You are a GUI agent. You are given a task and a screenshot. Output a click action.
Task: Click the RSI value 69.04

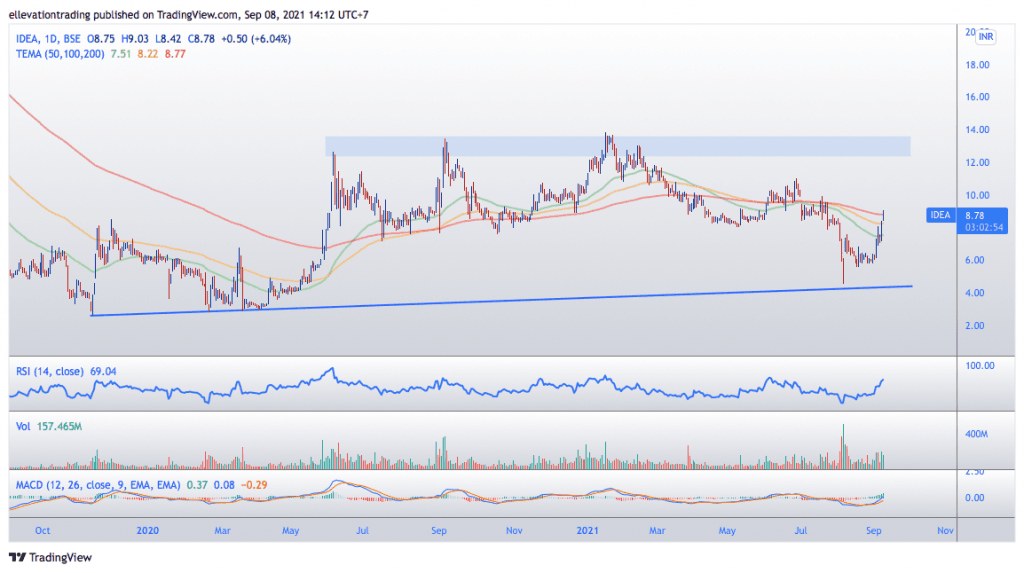coord(103,371)
